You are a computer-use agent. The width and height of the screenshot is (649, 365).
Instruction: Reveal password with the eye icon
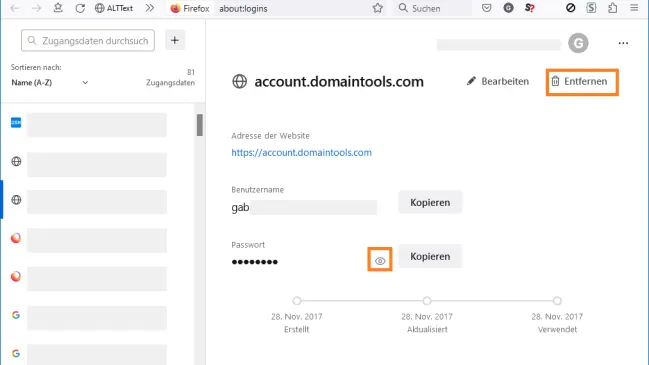[x=380, y=261]
